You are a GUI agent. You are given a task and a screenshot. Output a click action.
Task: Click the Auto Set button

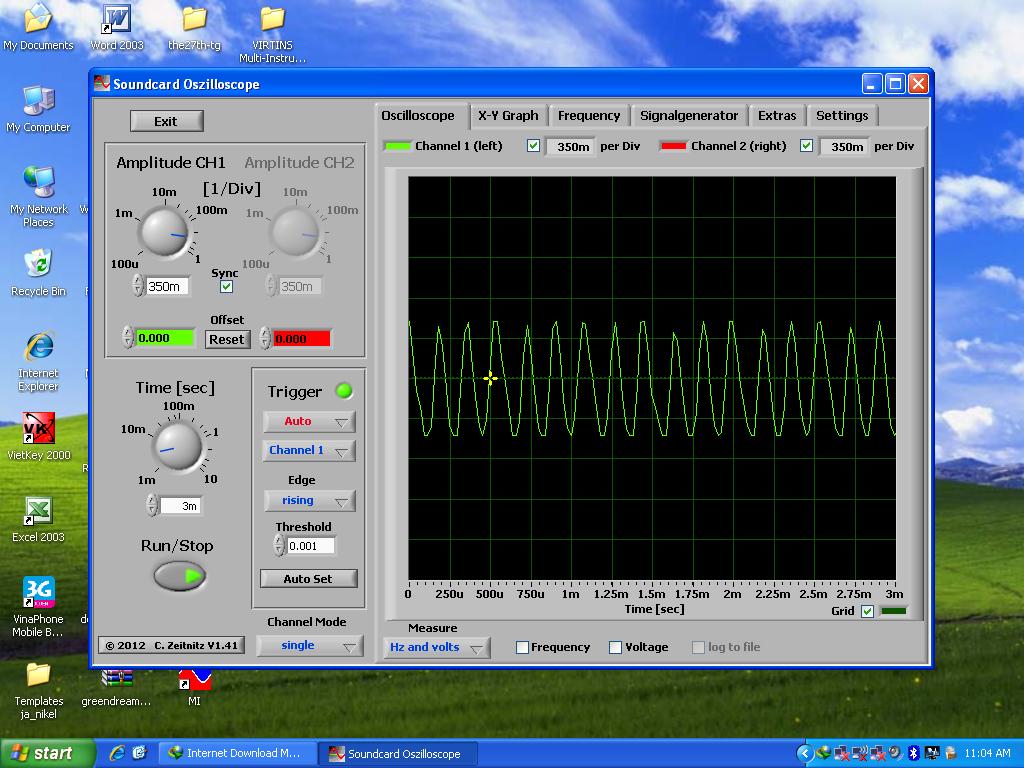(x=308, y=579)
